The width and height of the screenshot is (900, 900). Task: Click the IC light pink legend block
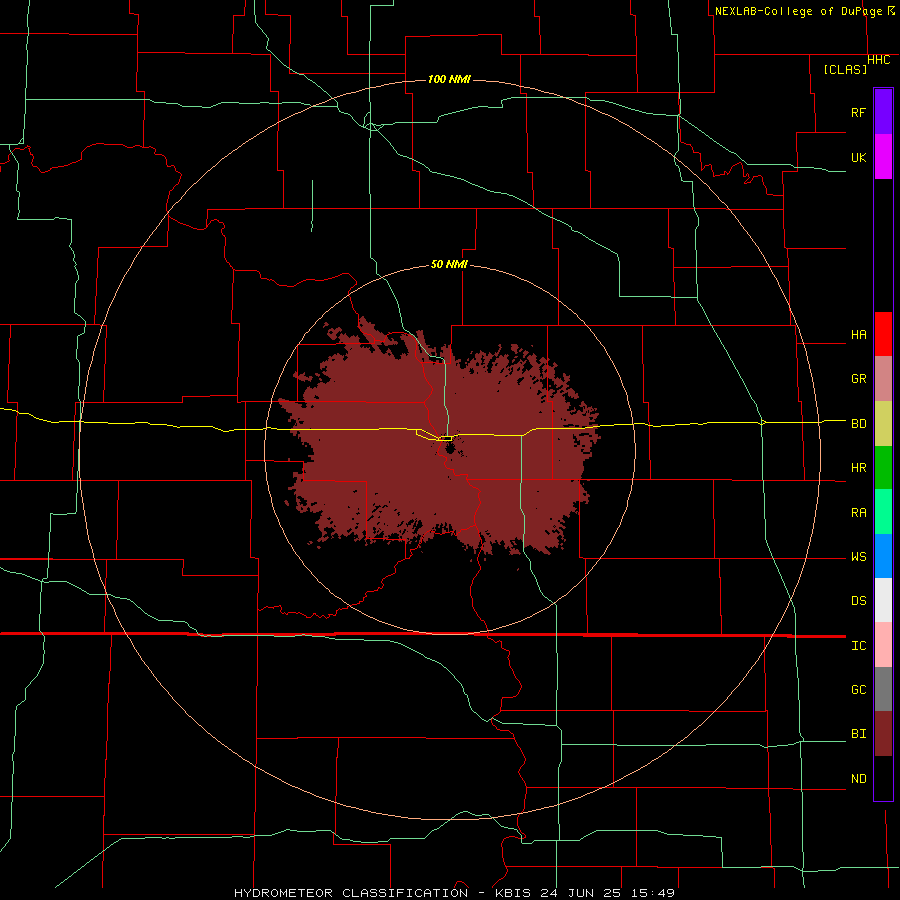[883, 645]
